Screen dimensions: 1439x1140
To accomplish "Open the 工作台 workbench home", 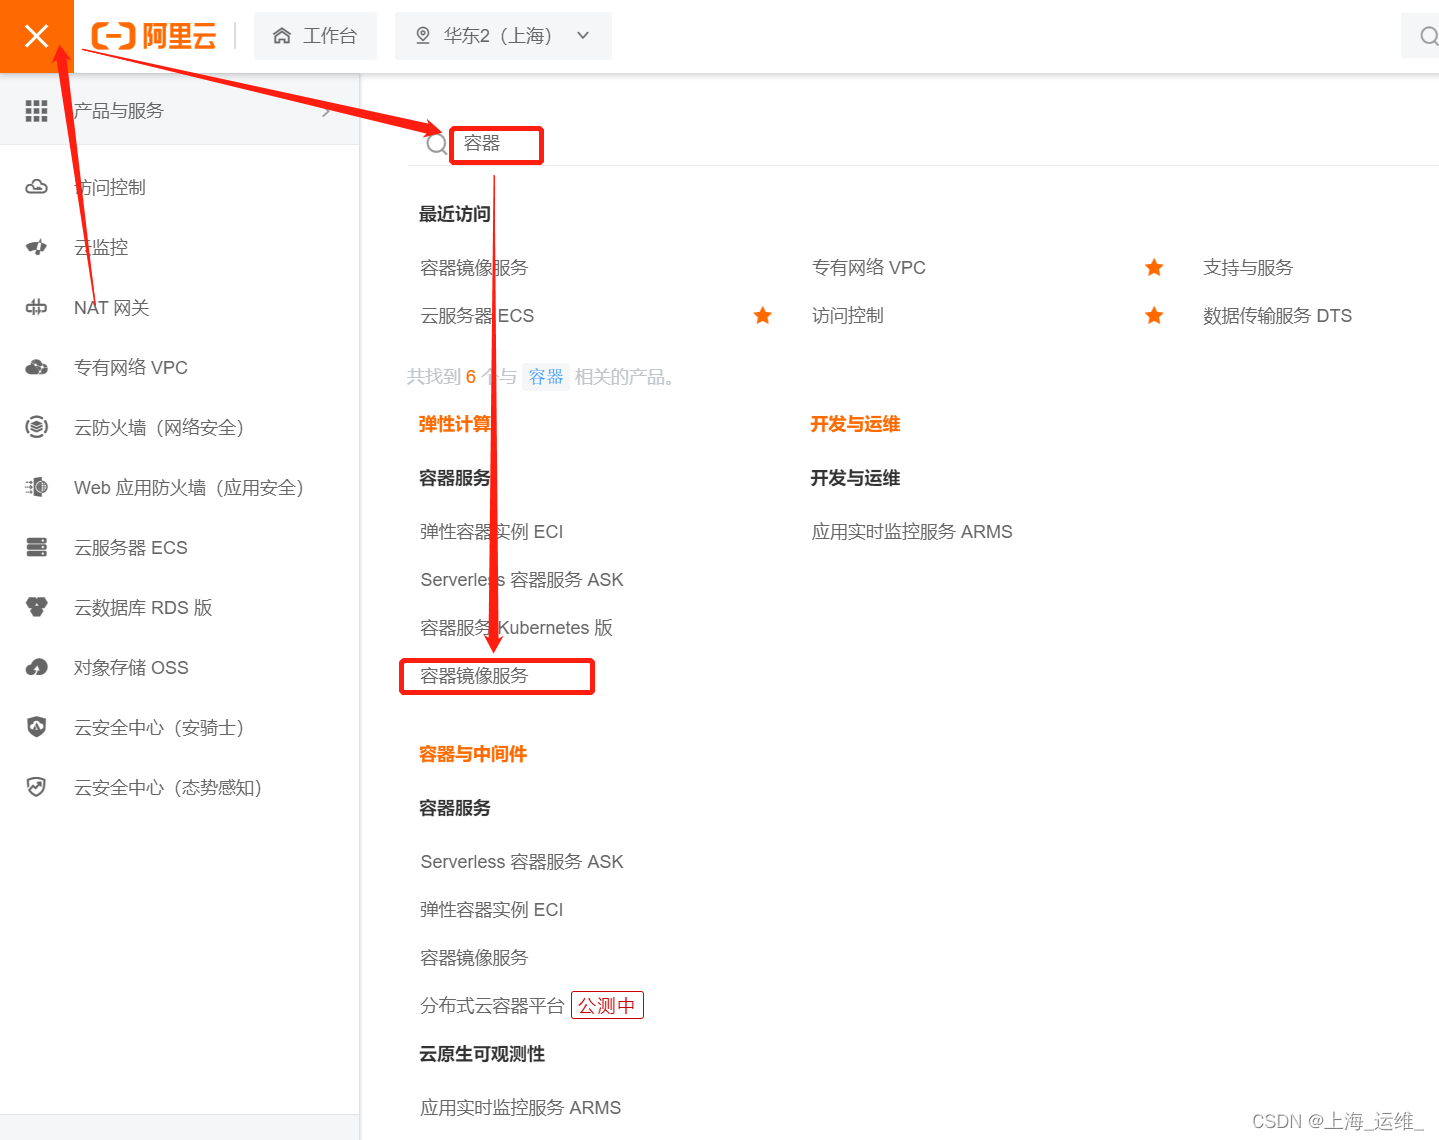I will click(x=315, y=36).
